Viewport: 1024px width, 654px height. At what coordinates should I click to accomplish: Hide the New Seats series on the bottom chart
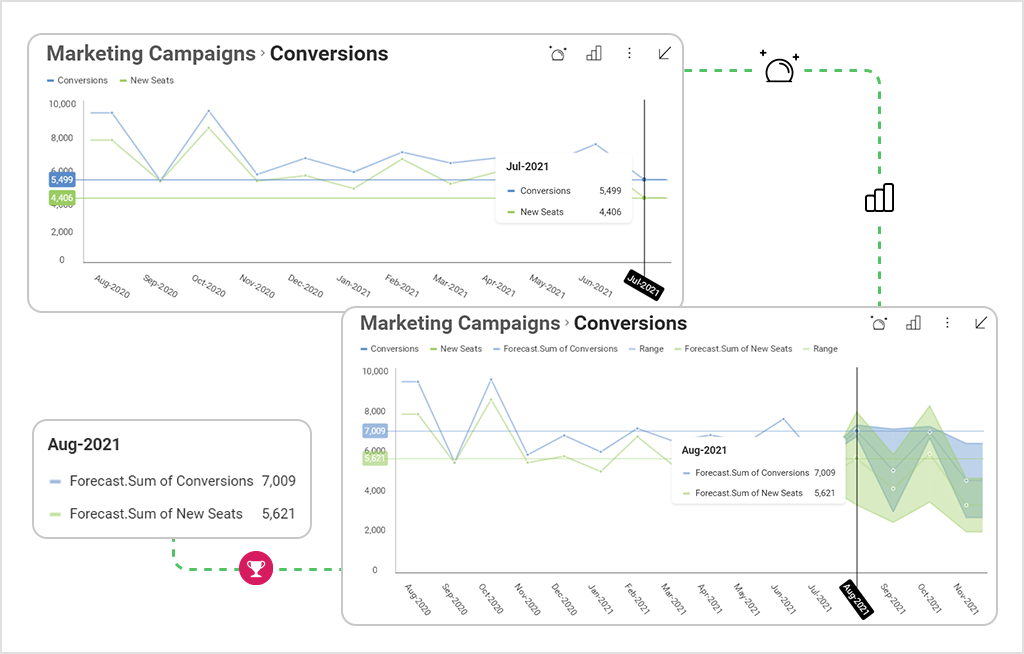(x=456, y=349)
